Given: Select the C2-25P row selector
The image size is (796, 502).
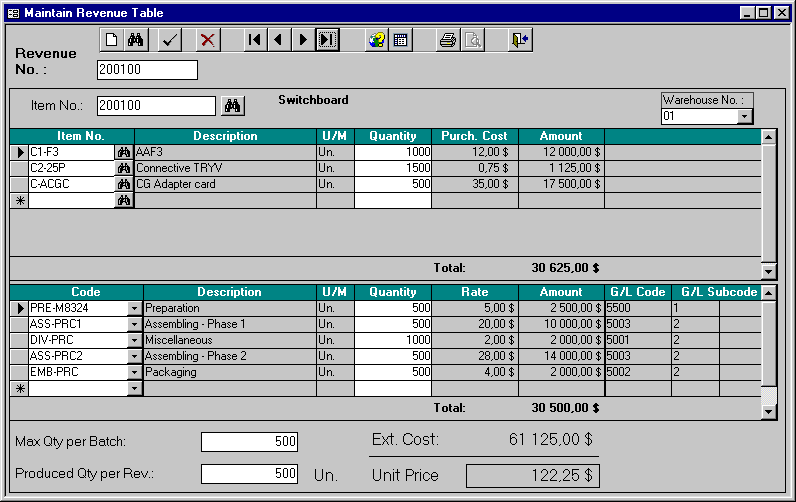Looking at the screenshot, I should click(19, 169).
